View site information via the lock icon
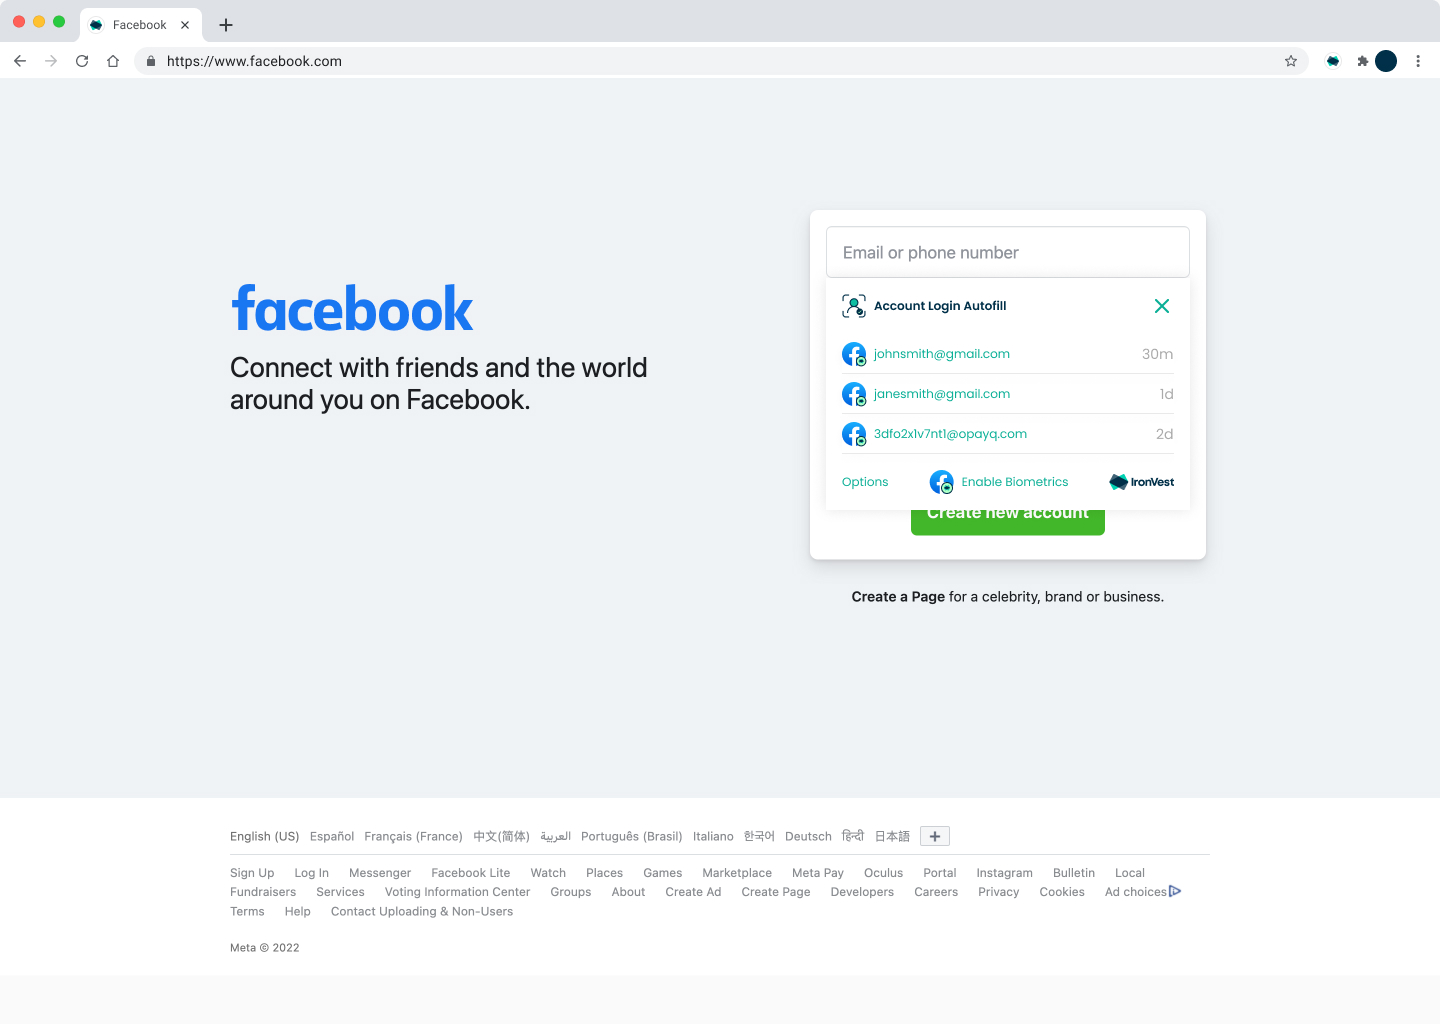This screenshot has width=1440, height=1024. [x=151, y=61]
